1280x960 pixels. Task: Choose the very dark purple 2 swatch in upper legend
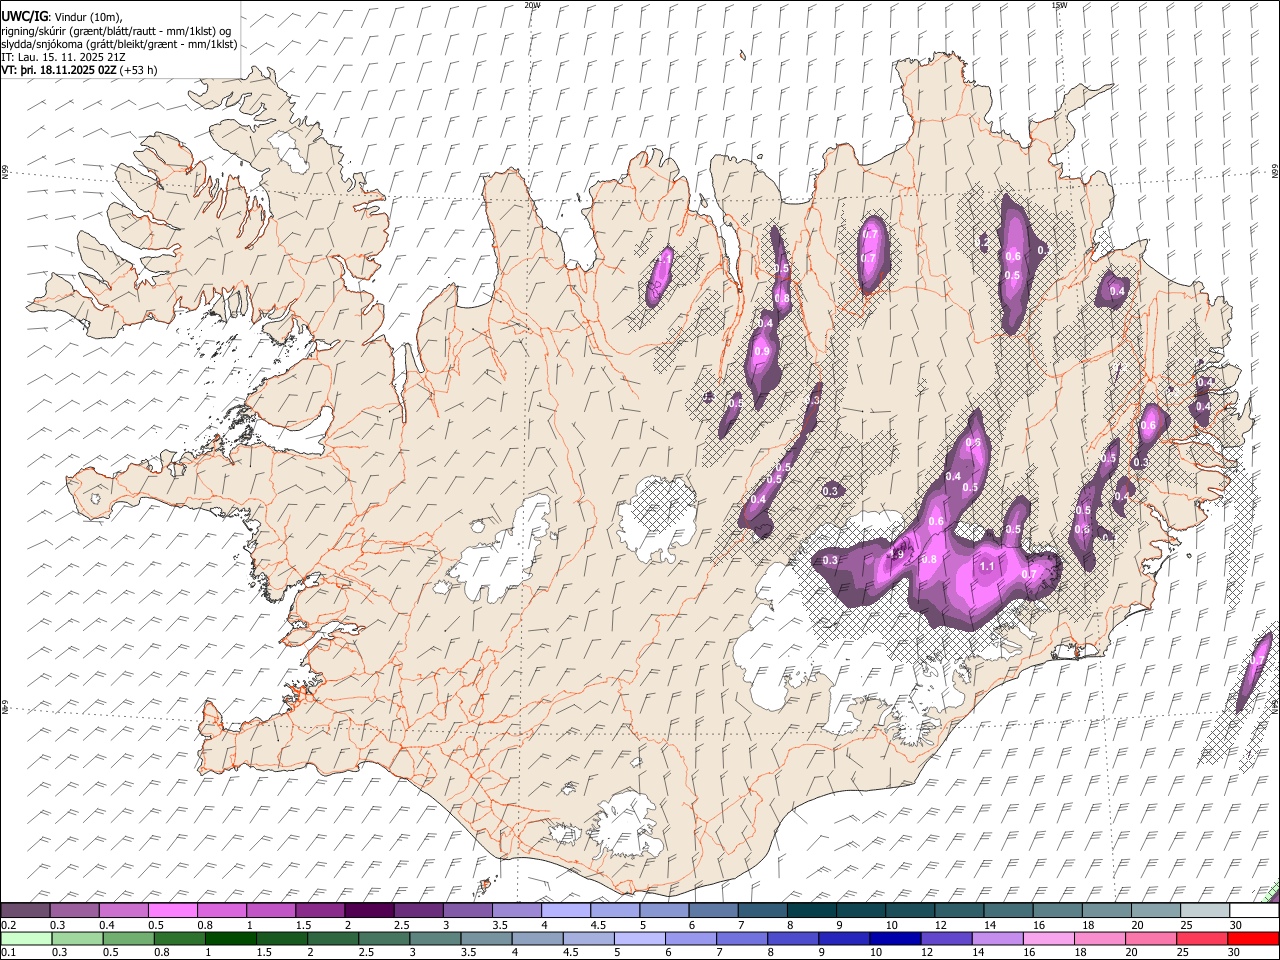coord(369,910)
